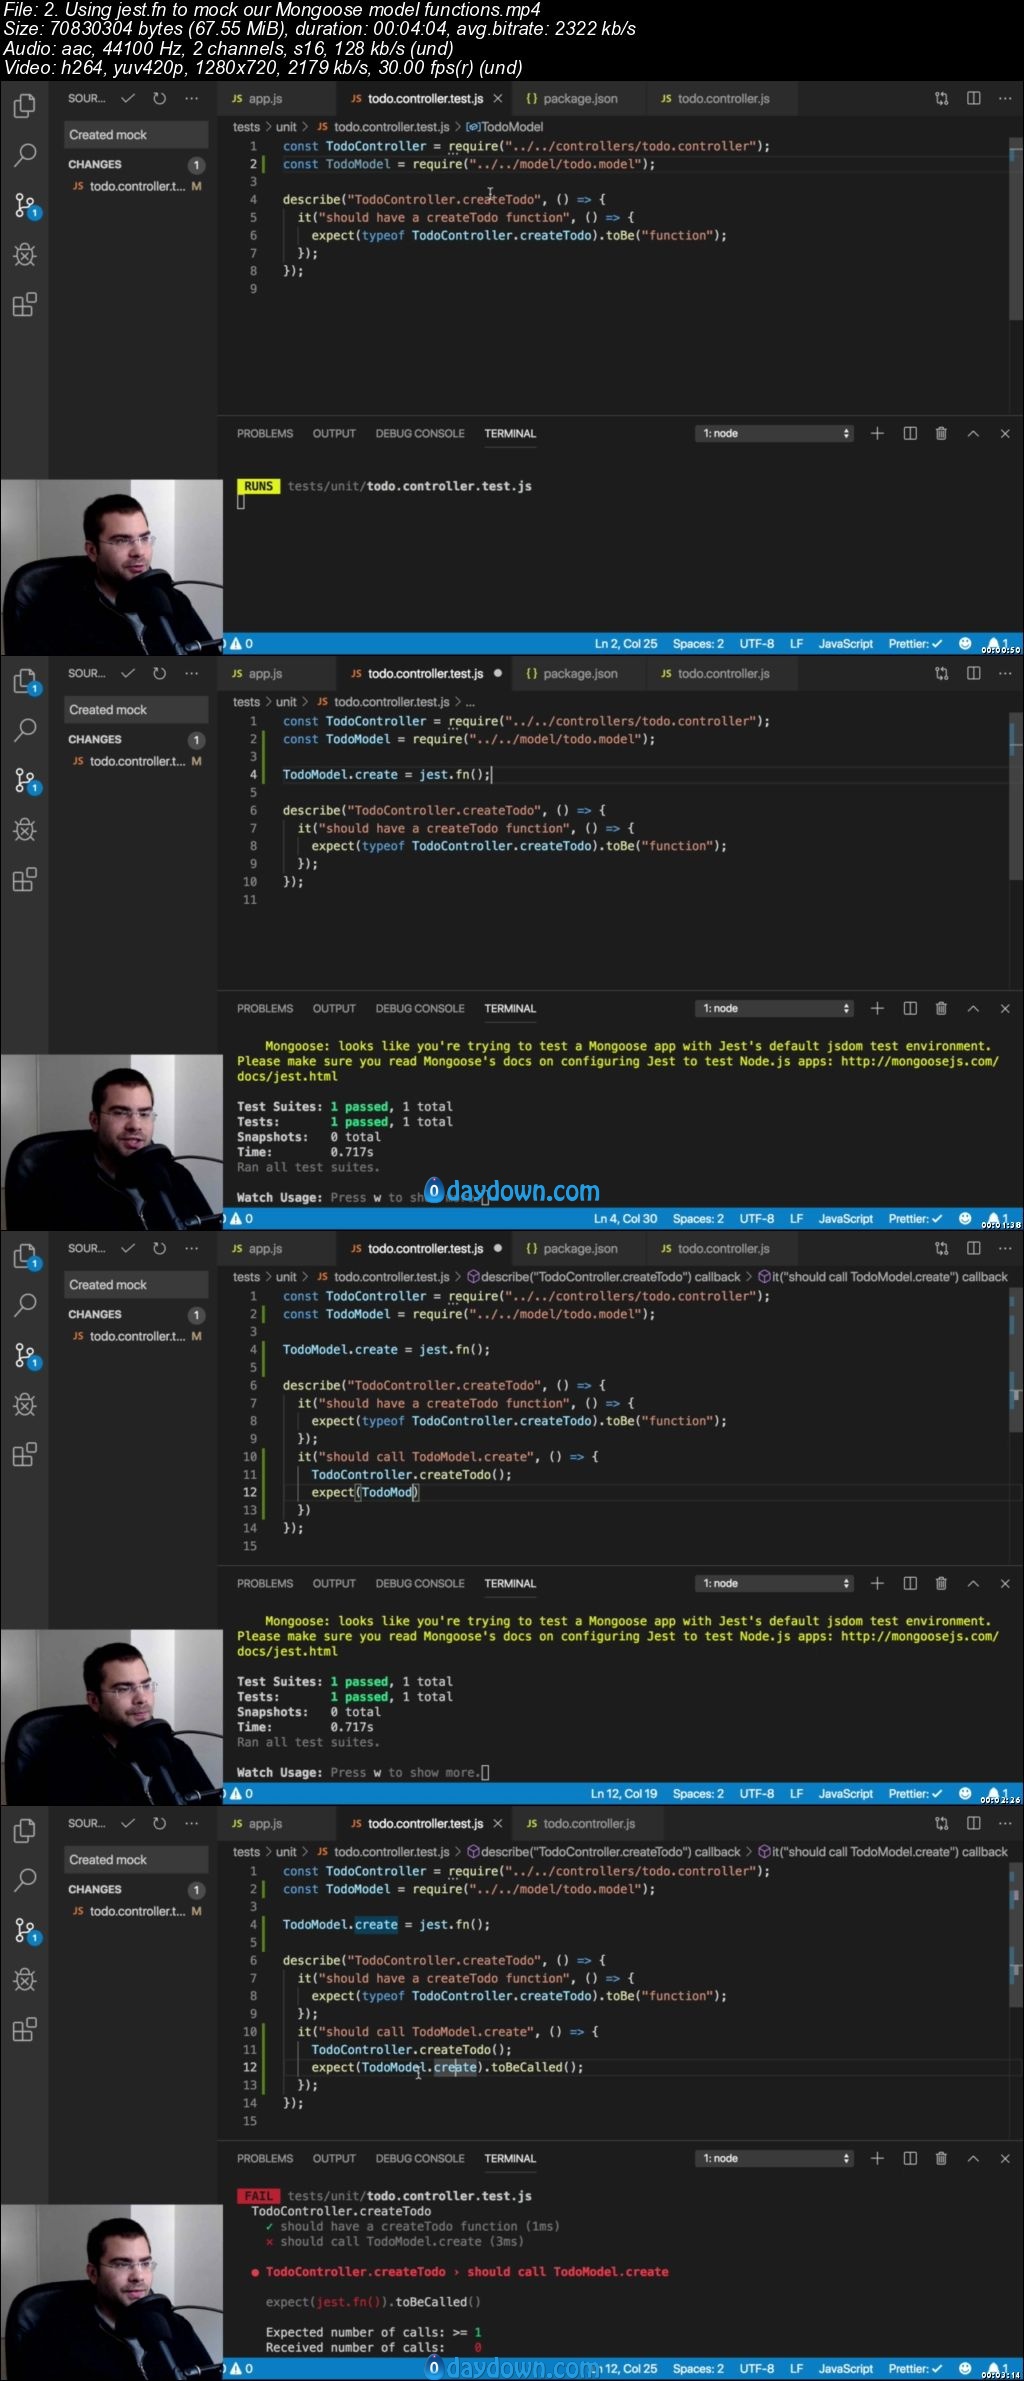1024x2381 pixels.
Task: Click FAIL badge in bottom frame terminal
Action: [x=258, y=2196]
